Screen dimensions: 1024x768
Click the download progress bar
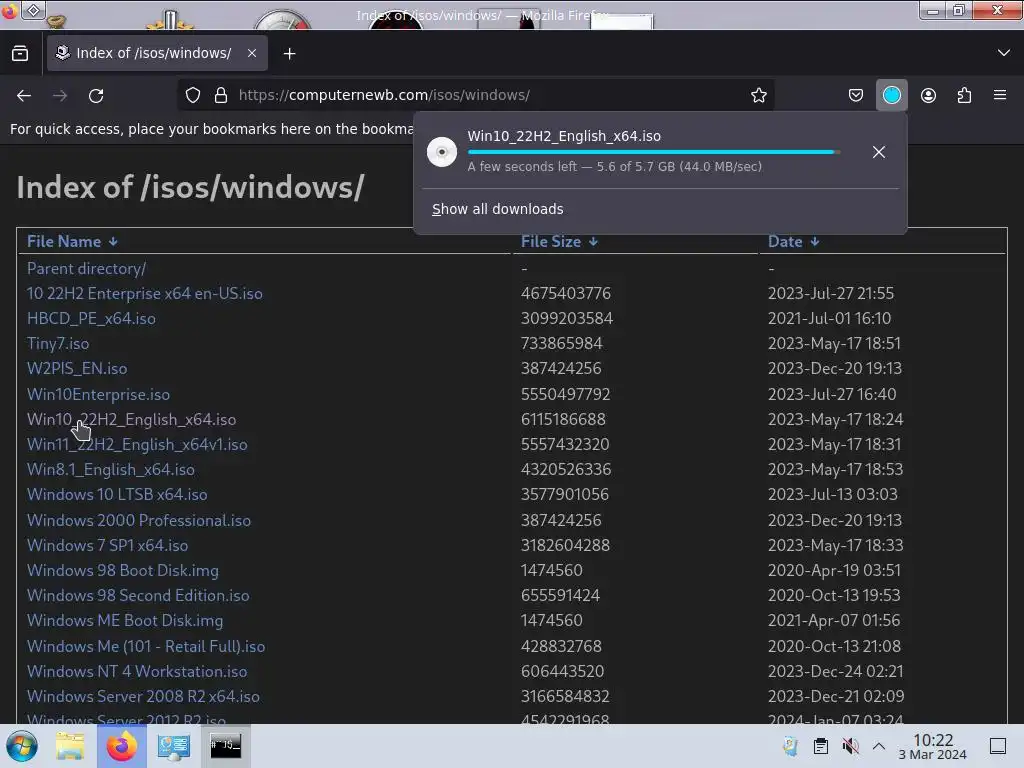[654, 152]
